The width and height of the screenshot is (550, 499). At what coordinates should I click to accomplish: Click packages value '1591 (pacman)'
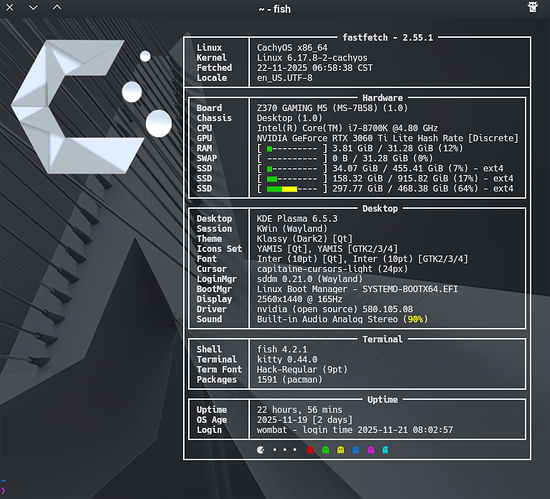(x=289, y=380)
